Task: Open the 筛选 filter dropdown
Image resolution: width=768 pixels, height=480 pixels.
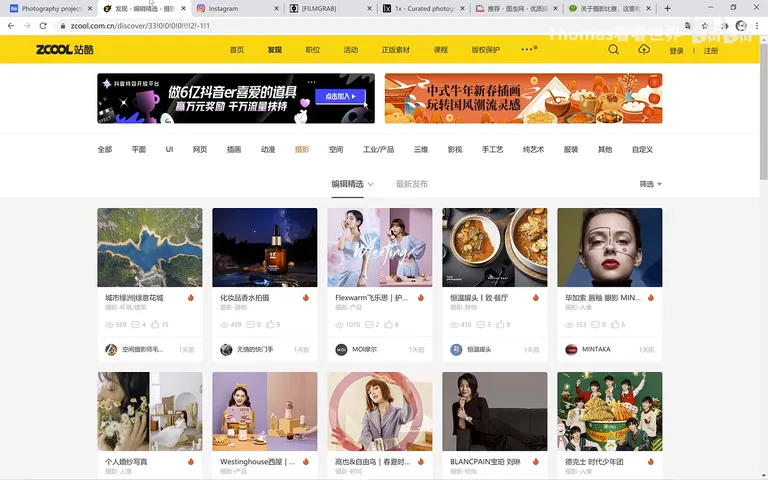Action: click(650, 184)
